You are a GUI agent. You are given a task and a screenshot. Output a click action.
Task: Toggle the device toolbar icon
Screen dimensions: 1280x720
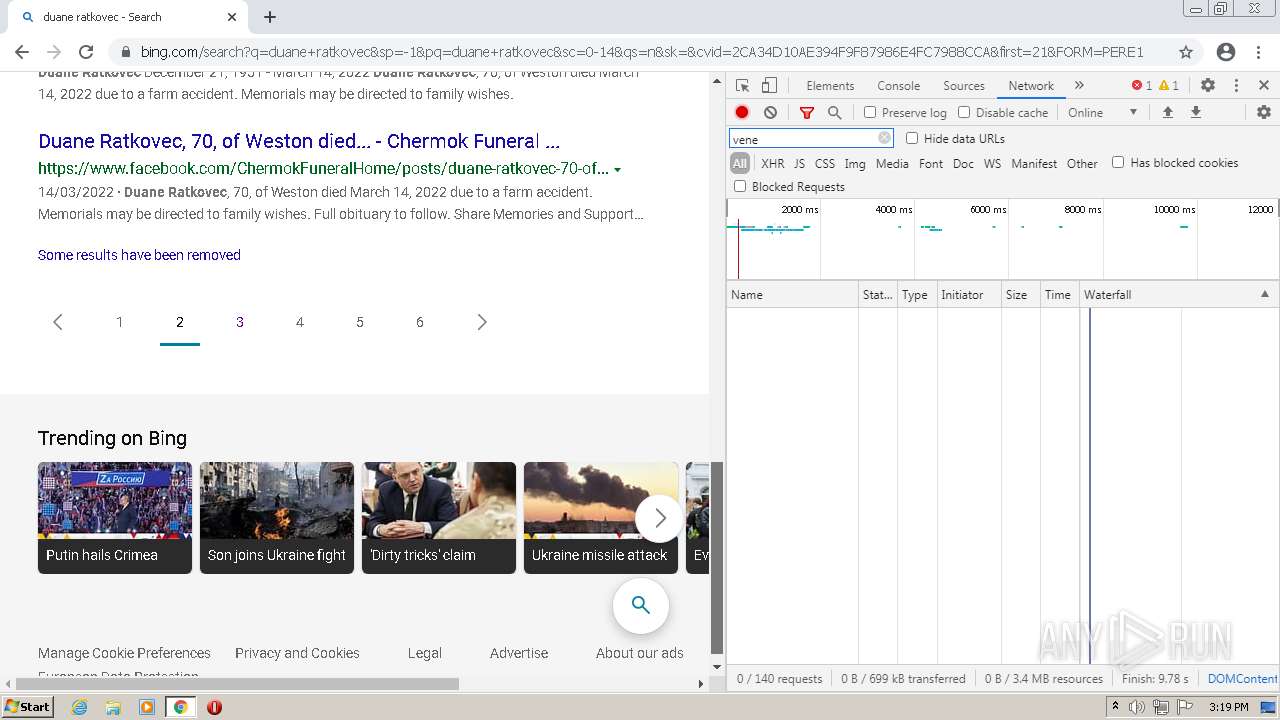[769, 86]
